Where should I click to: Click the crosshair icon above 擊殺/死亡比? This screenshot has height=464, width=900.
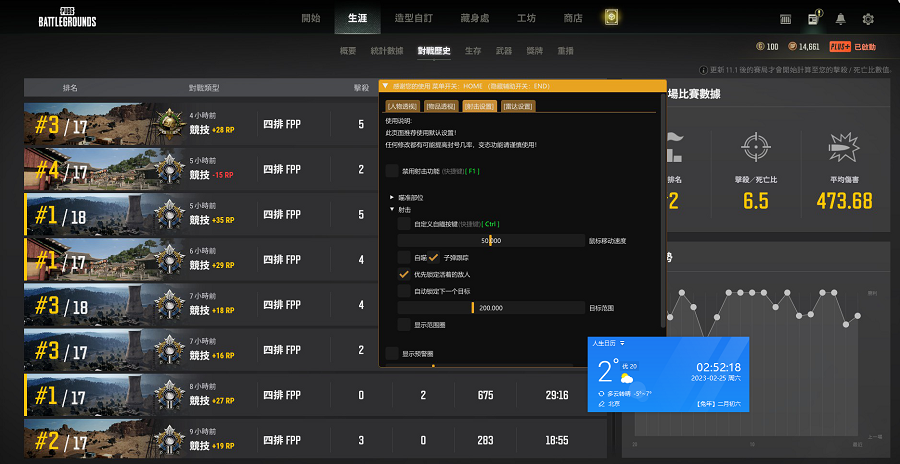(755, 147)
